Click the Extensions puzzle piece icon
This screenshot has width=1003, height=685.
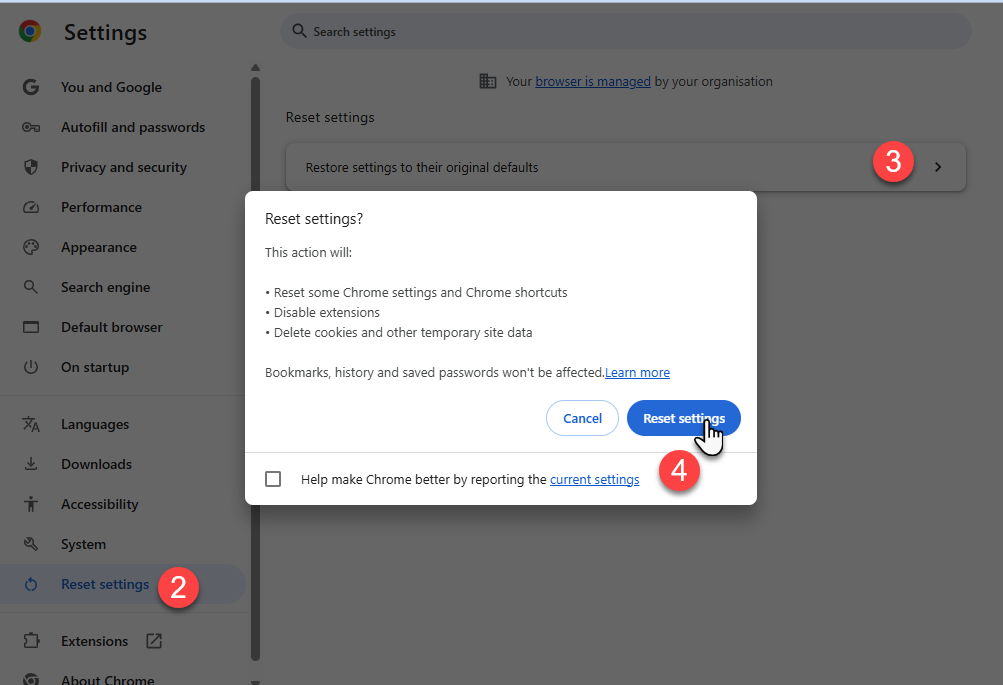(x=31, y=641)
